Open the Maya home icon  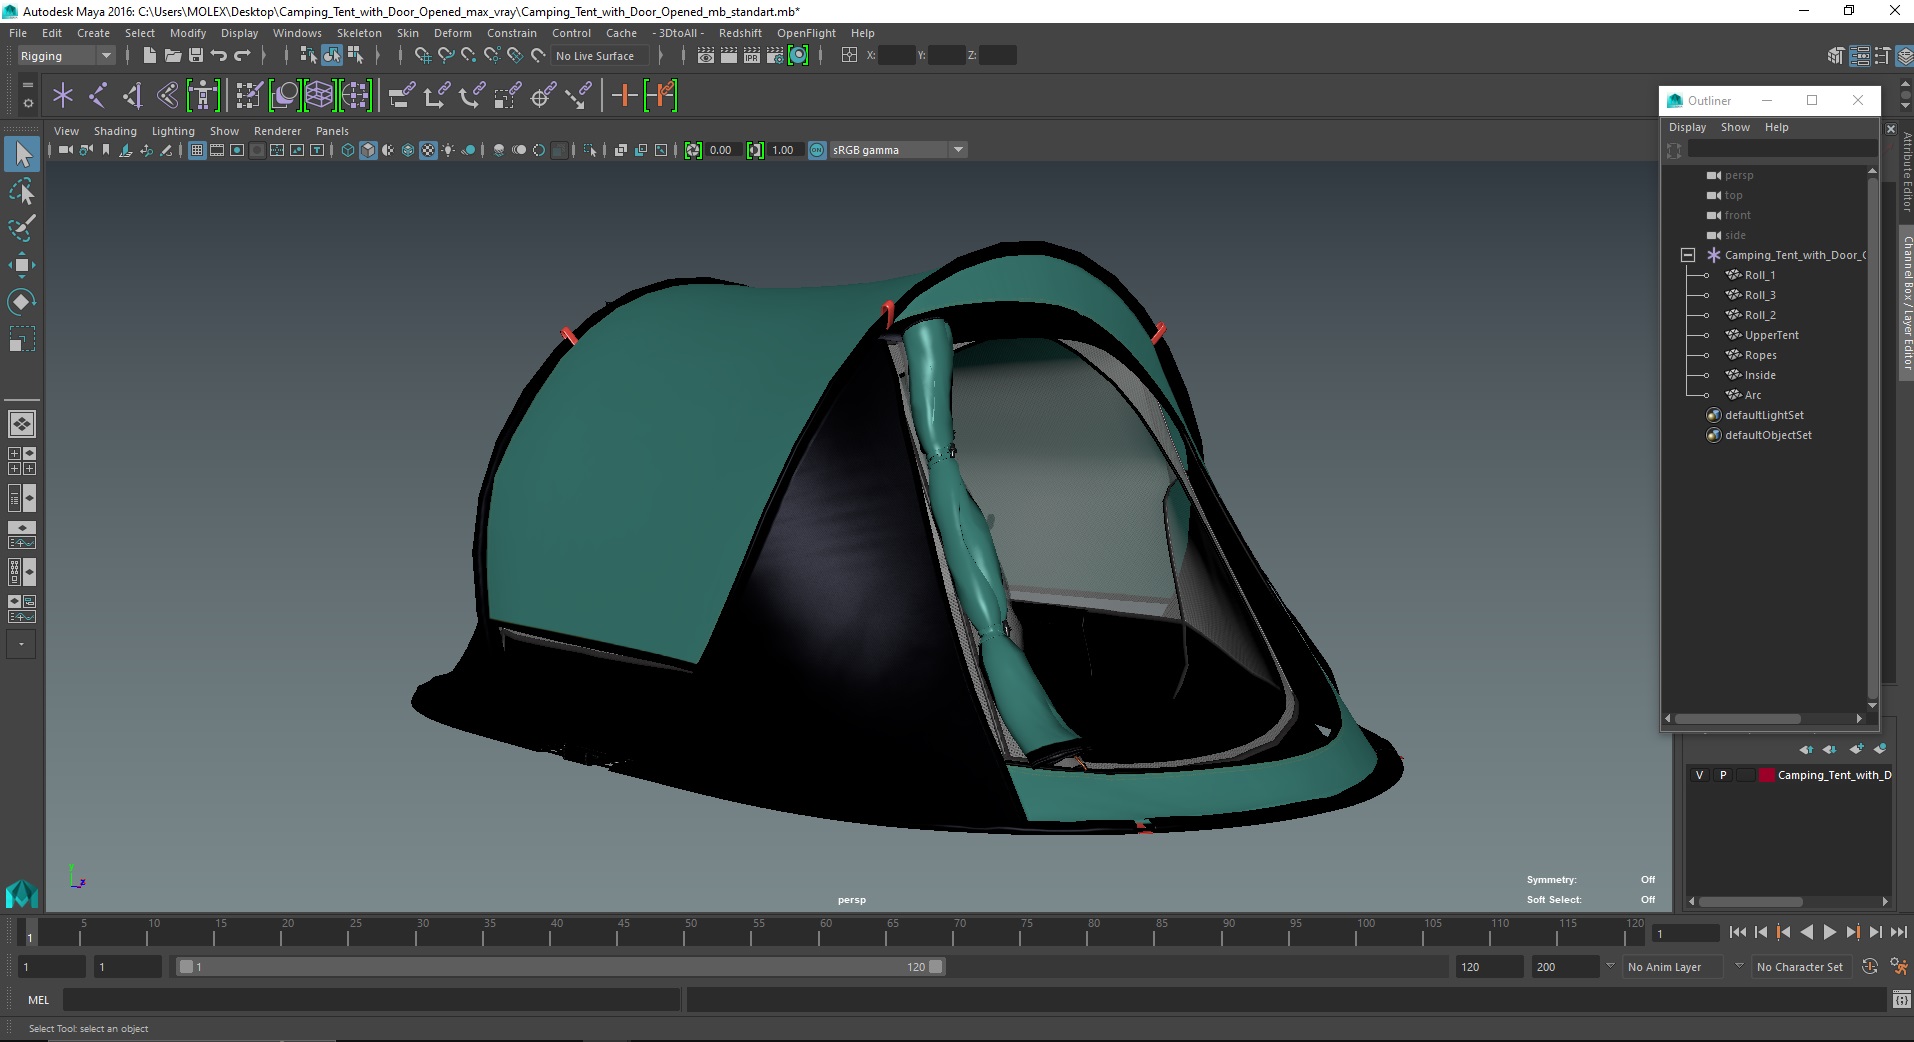(x=21, y=893)
